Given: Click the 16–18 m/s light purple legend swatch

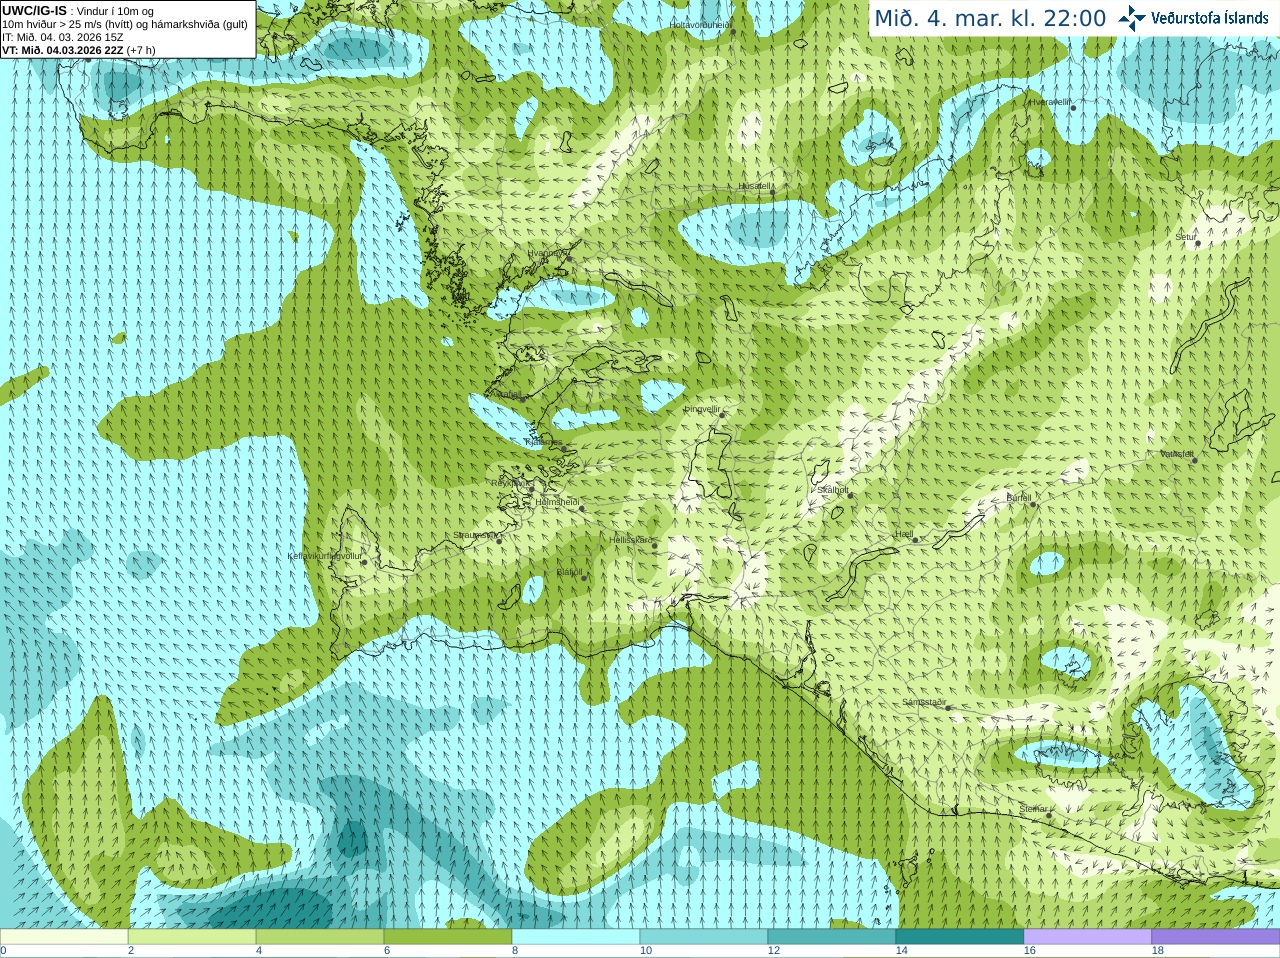Looking at the screenshot, I should pos(1088,937).
